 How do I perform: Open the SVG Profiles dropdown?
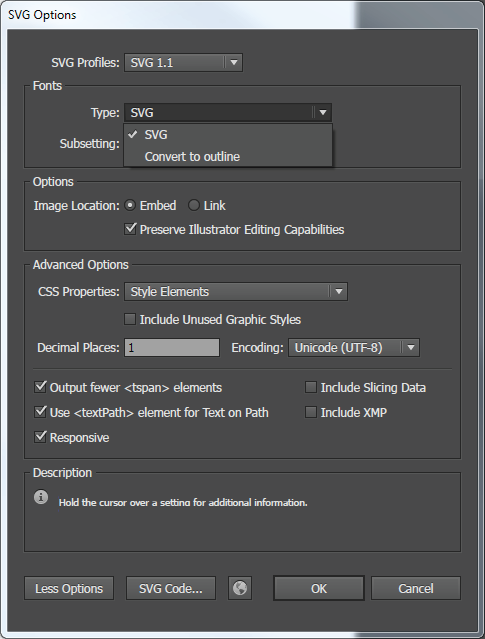click(x=183, y=63)
